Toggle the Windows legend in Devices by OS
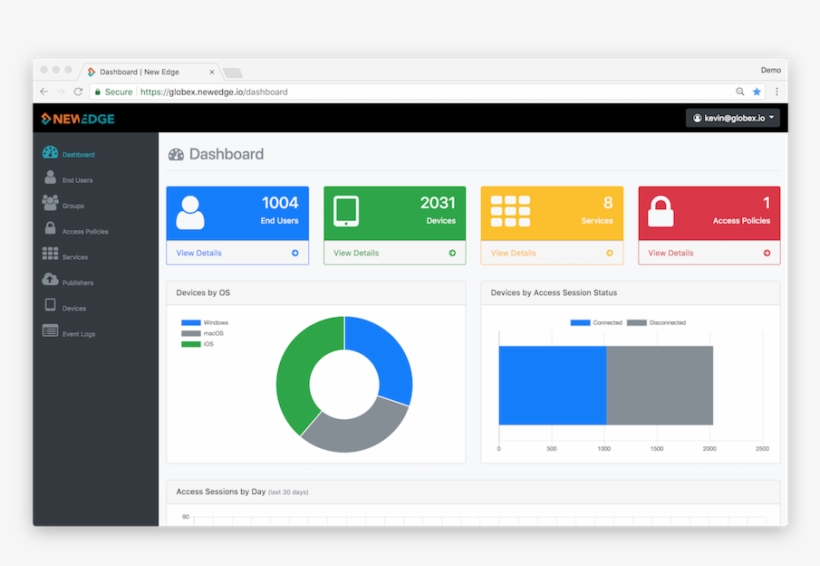 (x=204, y=323)
